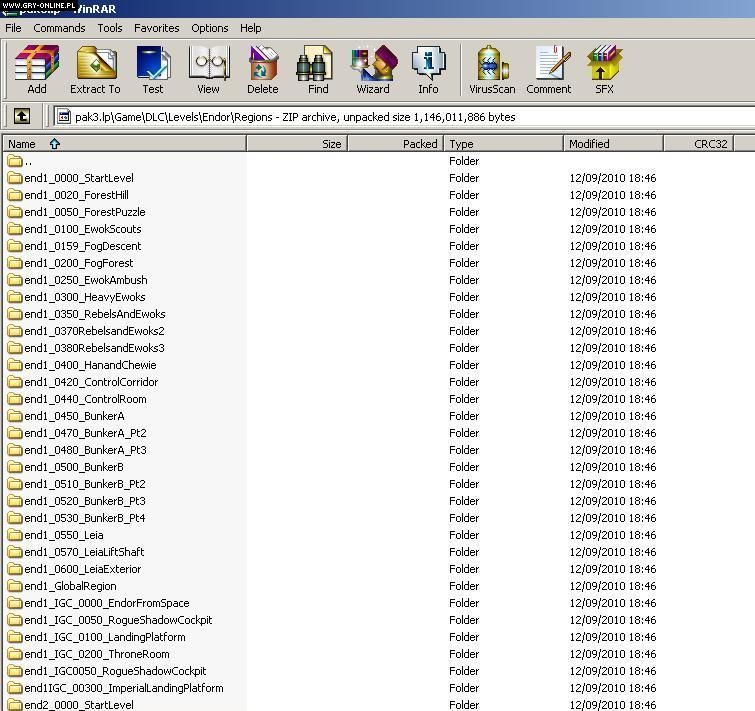Viewport: 755px width, 711px height.
Task: Select the end1_0450_BunkerA folder
Action: point(74,416)
